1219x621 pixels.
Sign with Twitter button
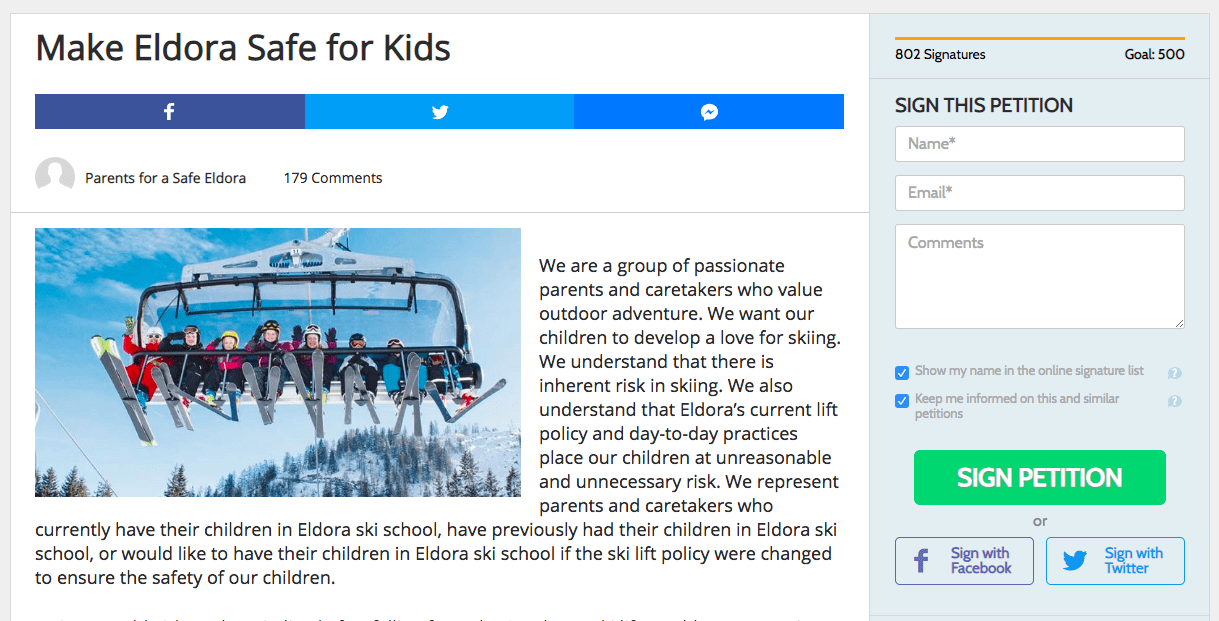1115,561
